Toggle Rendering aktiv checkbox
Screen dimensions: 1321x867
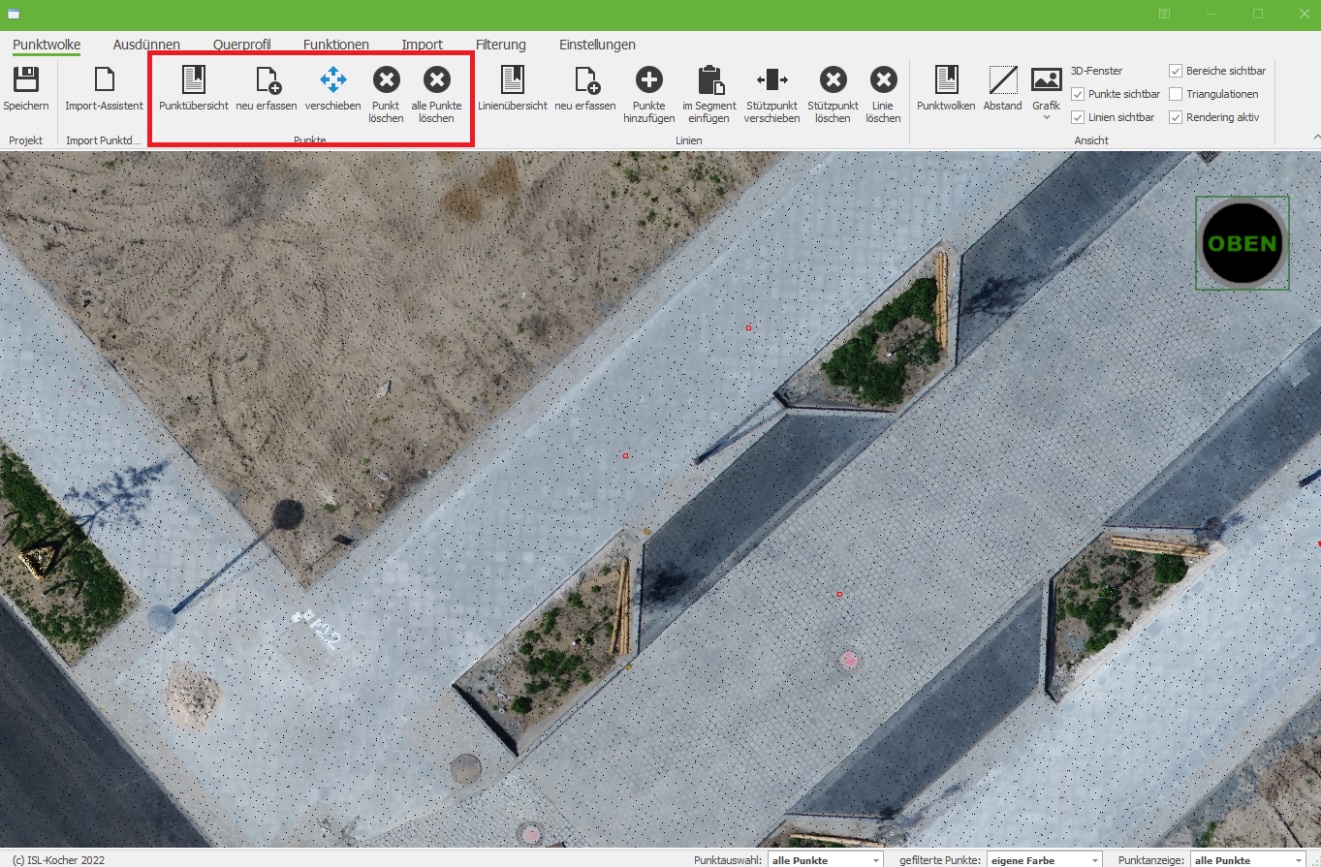pos(1176,117)
